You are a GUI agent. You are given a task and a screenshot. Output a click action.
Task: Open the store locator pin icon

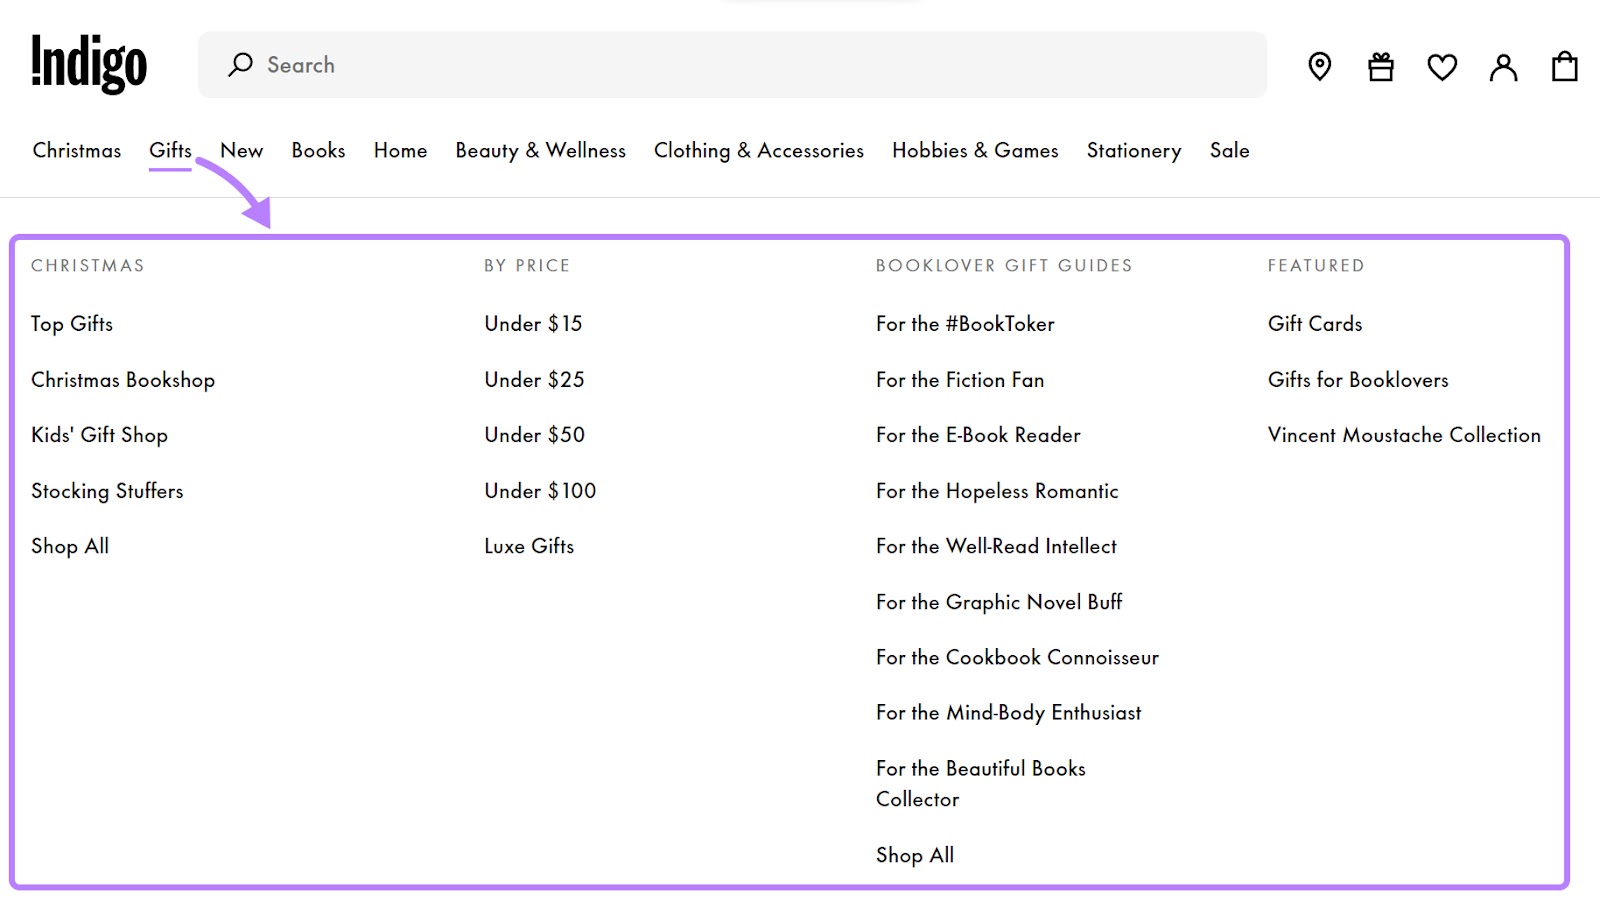pyautogui.click(x=1318, y=67)
